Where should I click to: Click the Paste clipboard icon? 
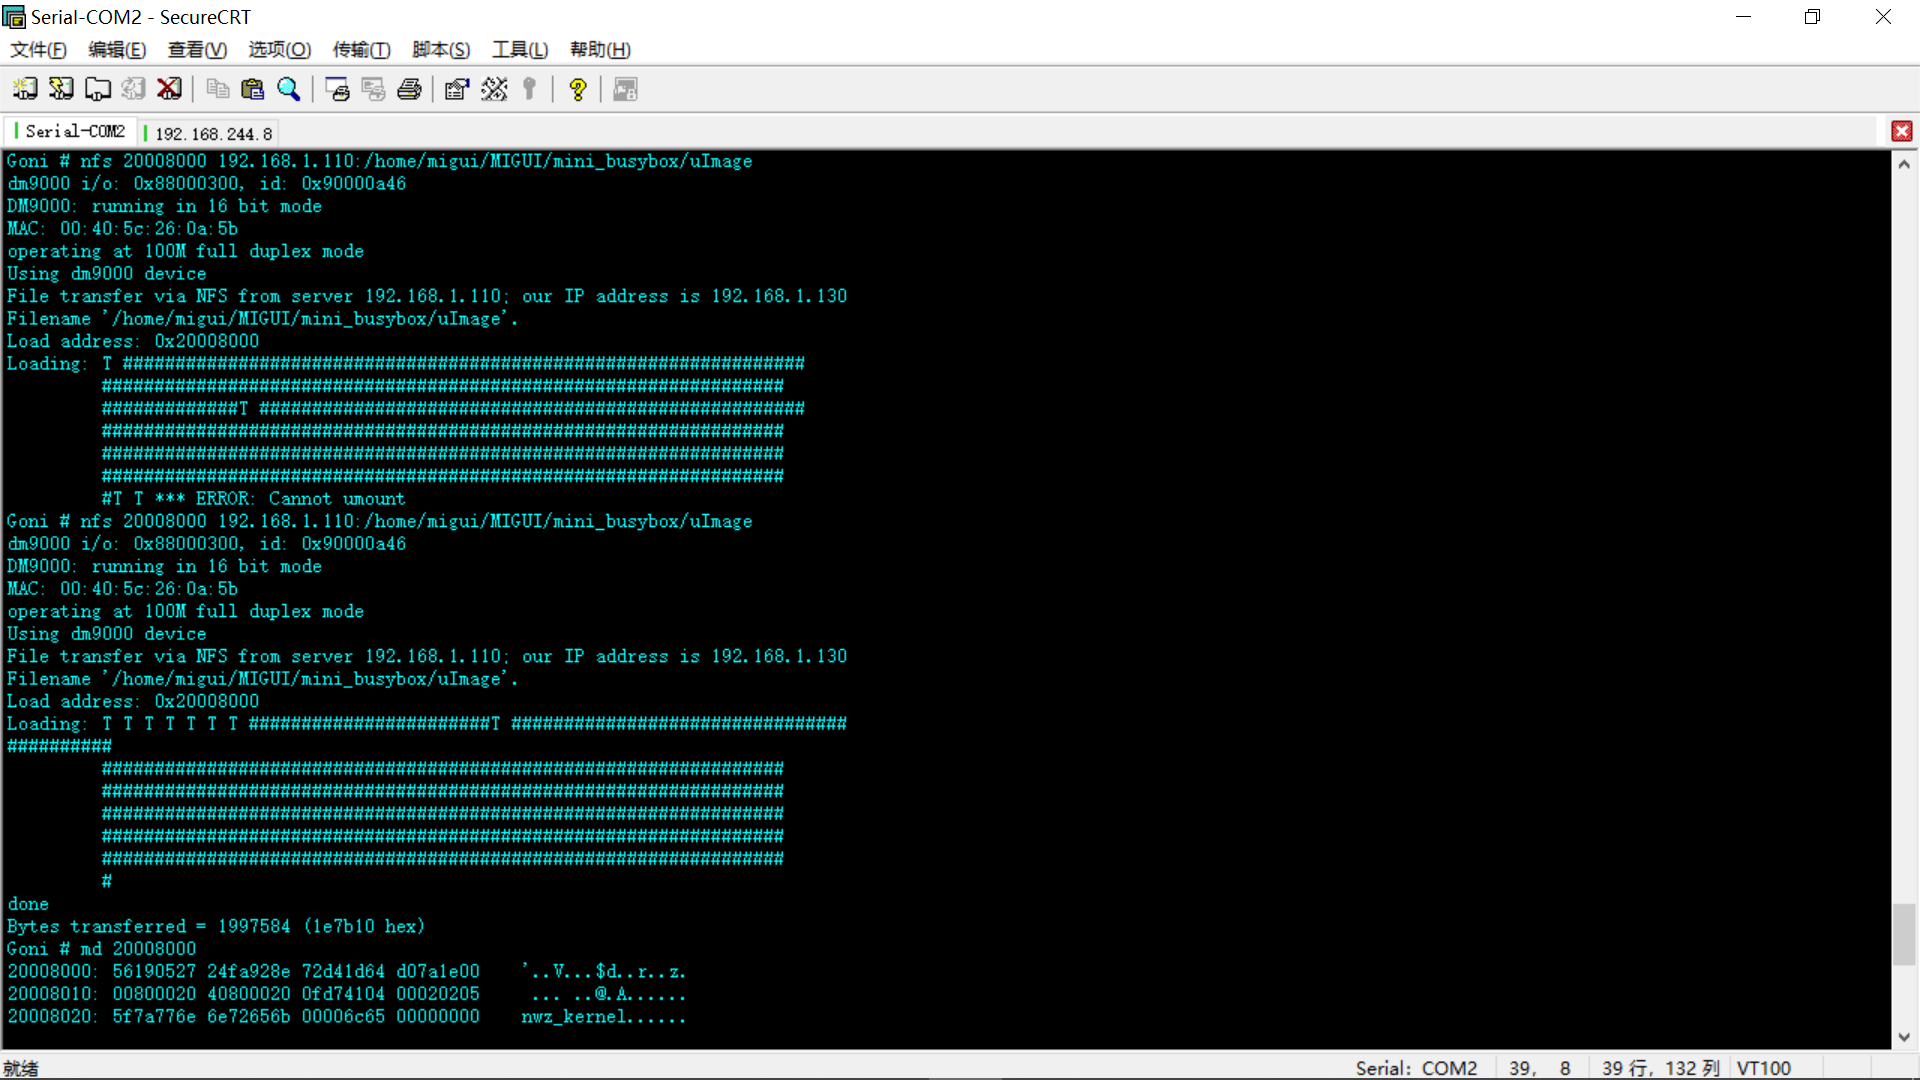pos(253,89)
